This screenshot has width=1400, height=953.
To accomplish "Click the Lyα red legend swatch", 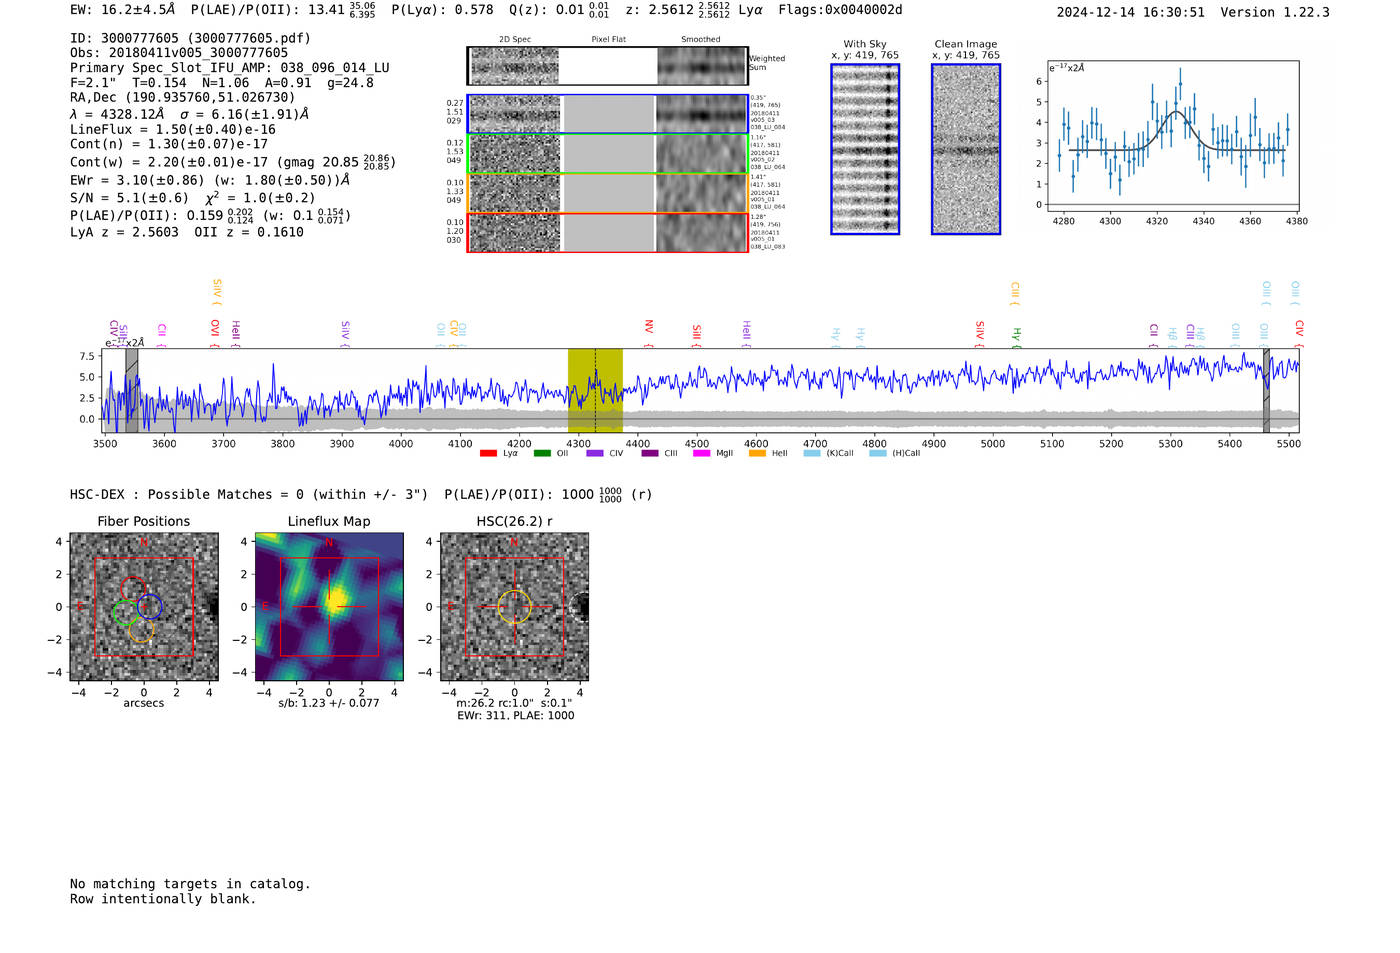I will click(488, 453).
